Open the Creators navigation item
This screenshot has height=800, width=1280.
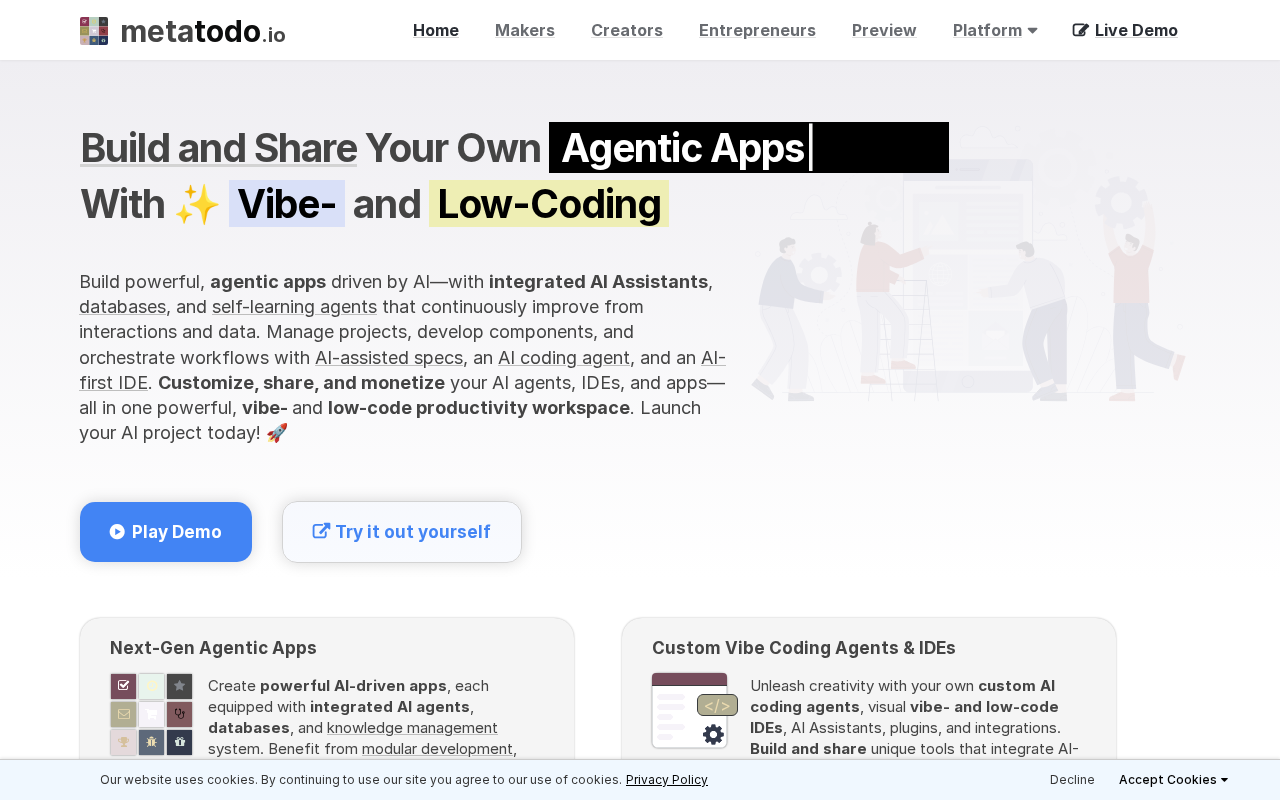(627, 30)
